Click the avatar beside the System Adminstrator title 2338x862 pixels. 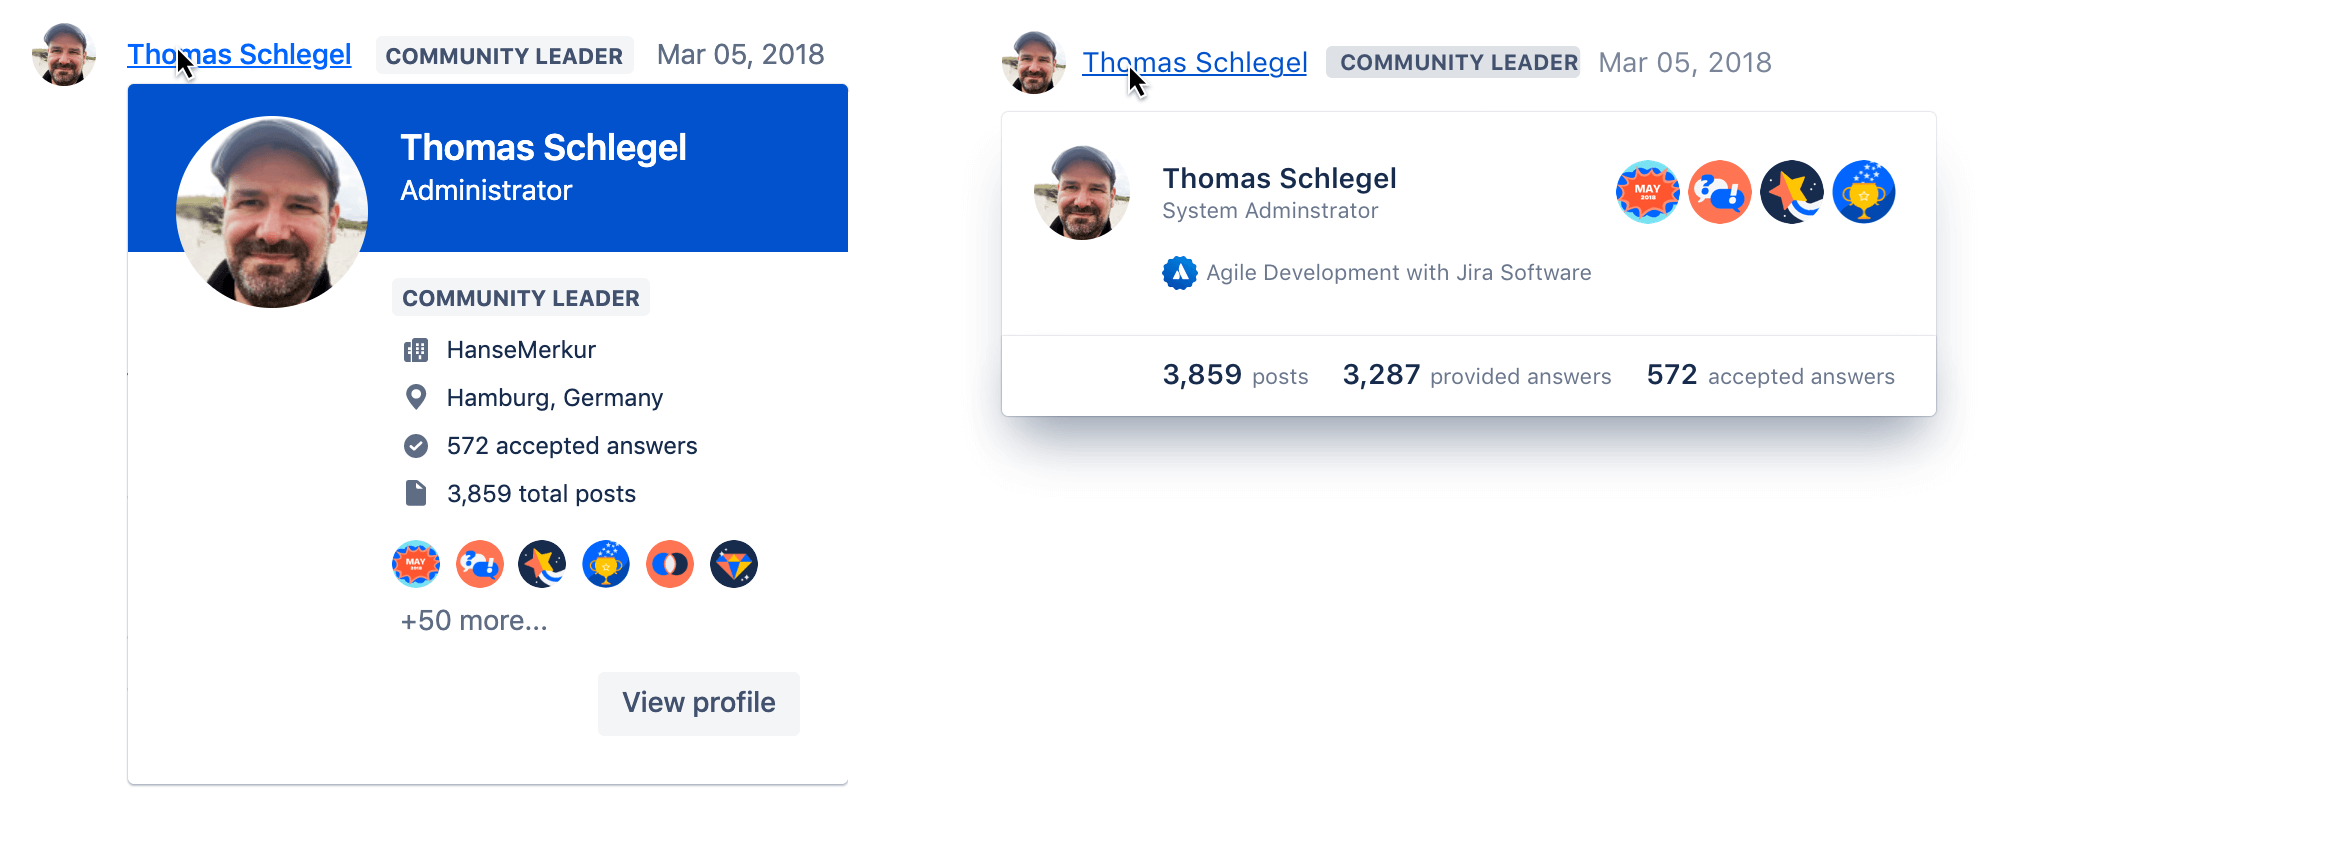click(1082, 193)
